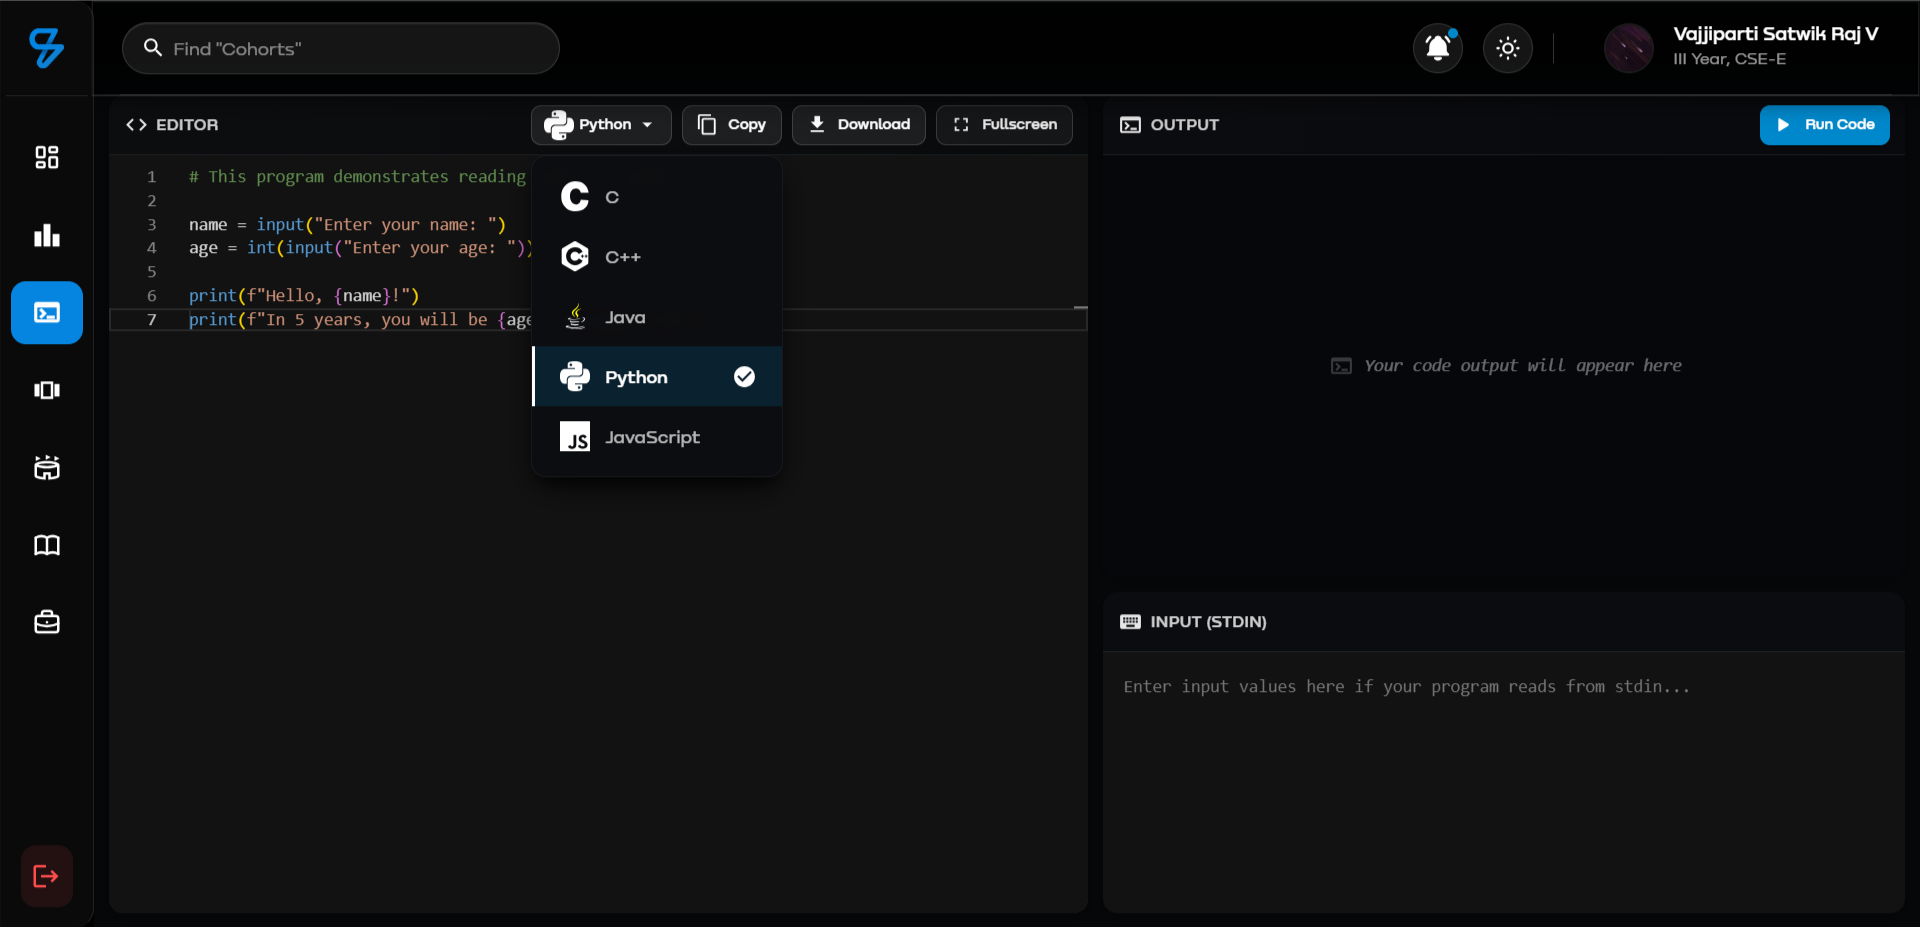
Task: Click the checkmark next to Python
Action: 744,377
